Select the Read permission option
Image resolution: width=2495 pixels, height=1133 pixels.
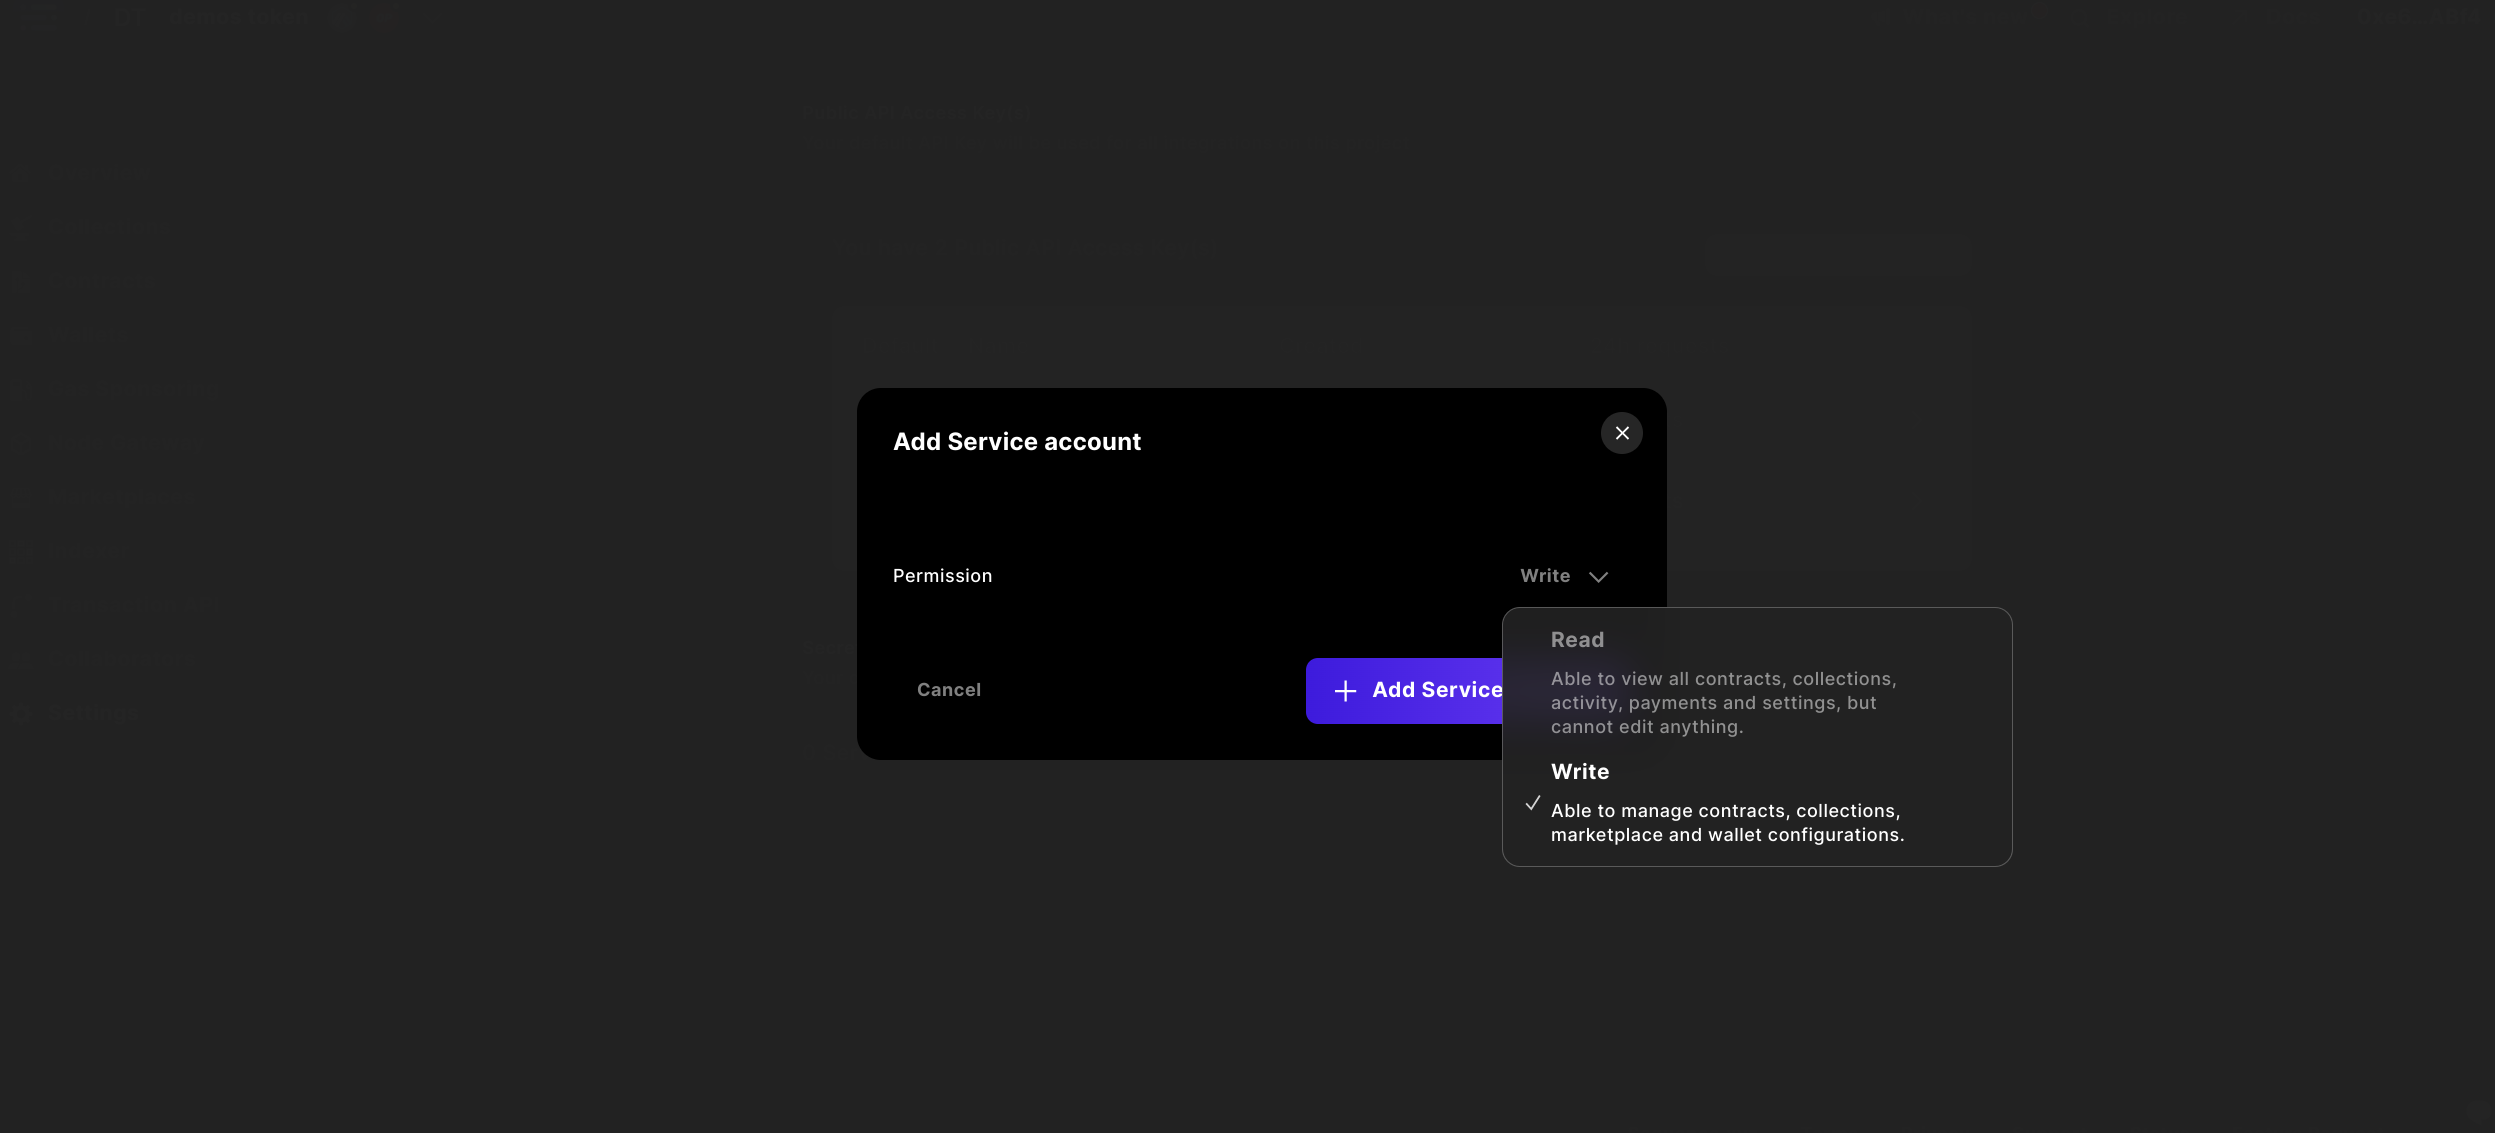pos(1721,683)
